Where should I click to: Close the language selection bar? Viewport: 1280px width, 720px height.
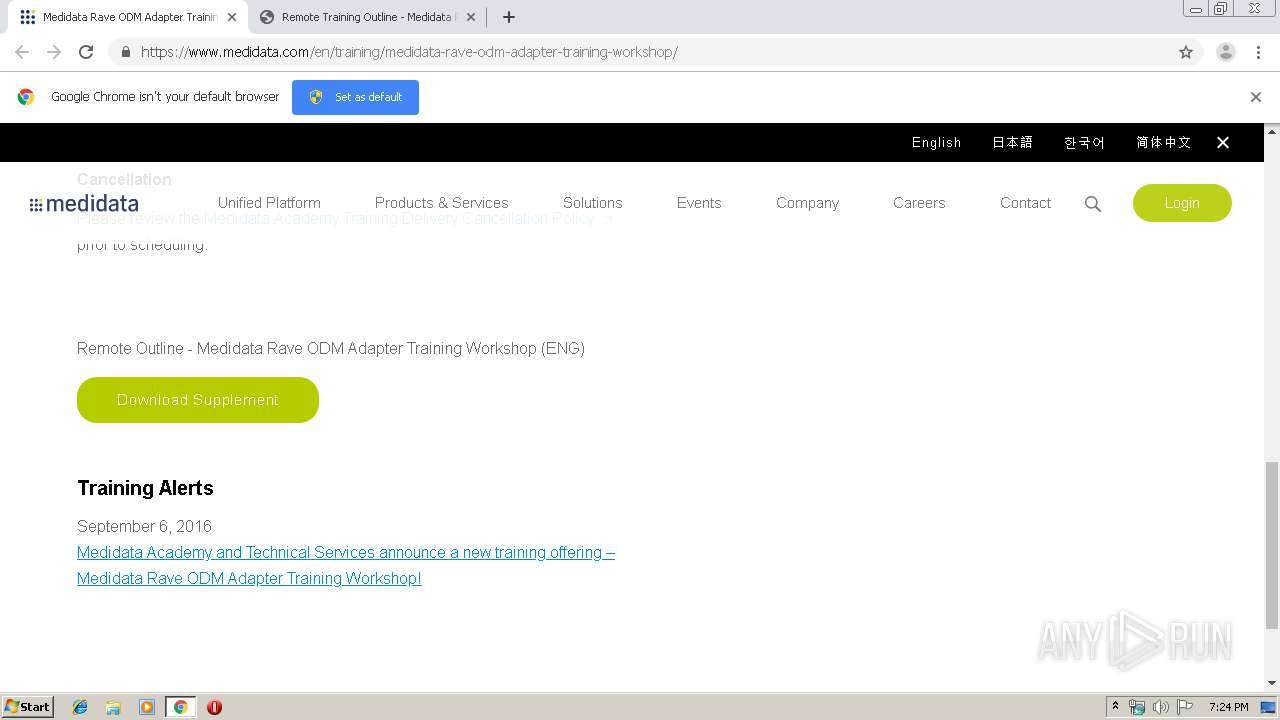[x=1223, y=143]
